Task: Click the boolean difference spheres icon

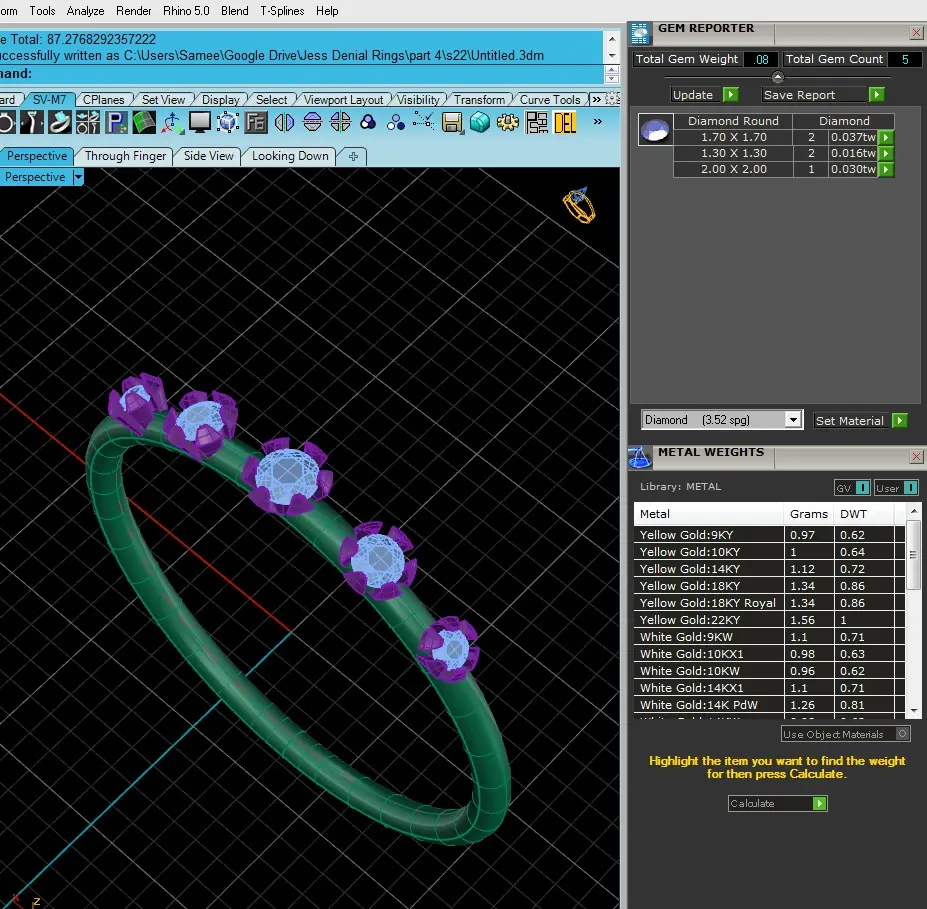Action: [x=396, y=122]
